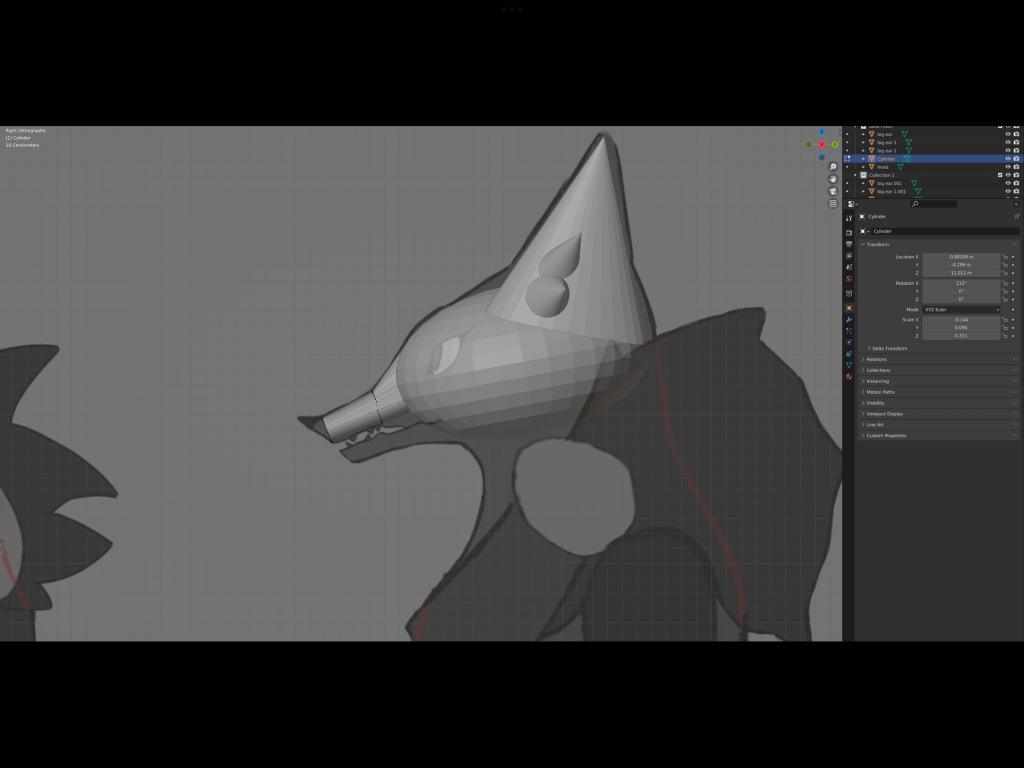1024x768 pixels.
Task: Open the Modifiers wrench properties tab
Action: click(x=849, y=319)
